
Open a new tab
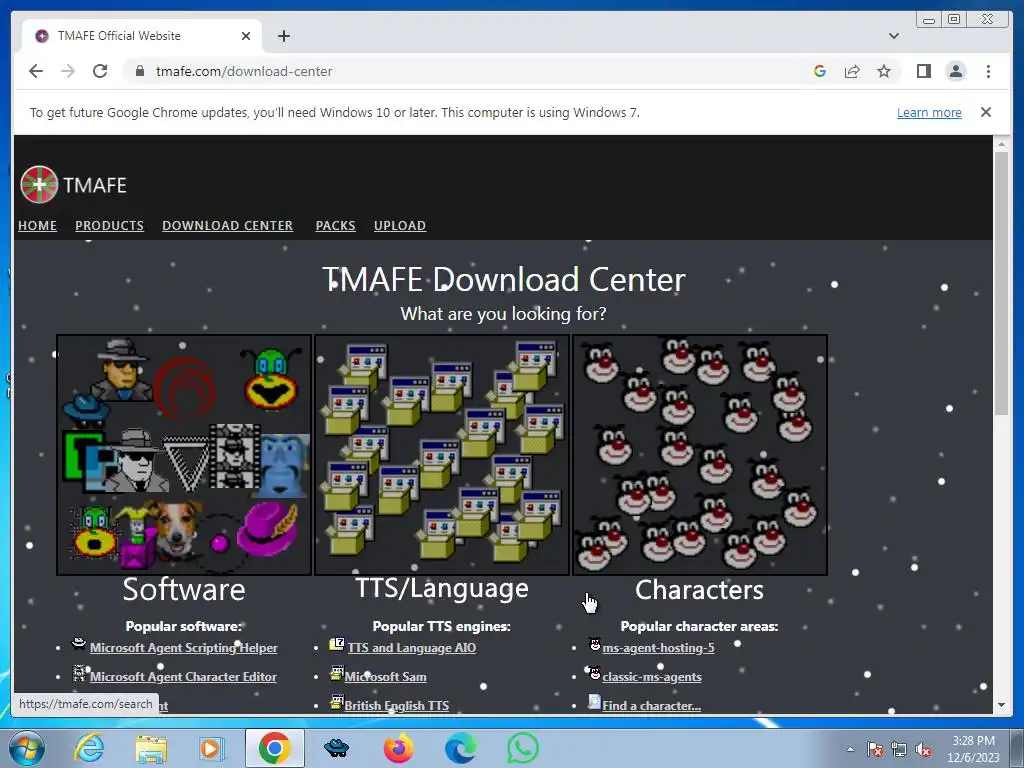point(283,36)
